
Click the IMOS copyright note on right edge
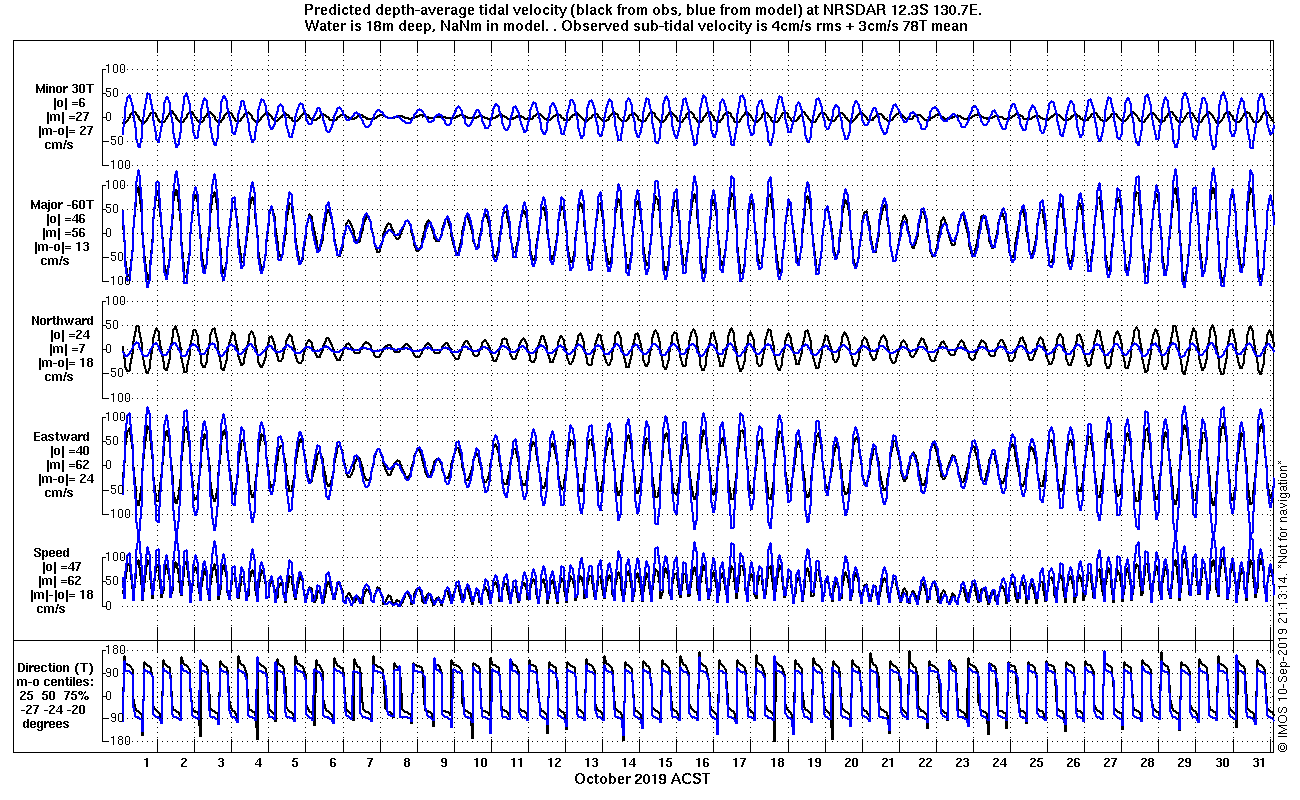(x=1282, y=606)
